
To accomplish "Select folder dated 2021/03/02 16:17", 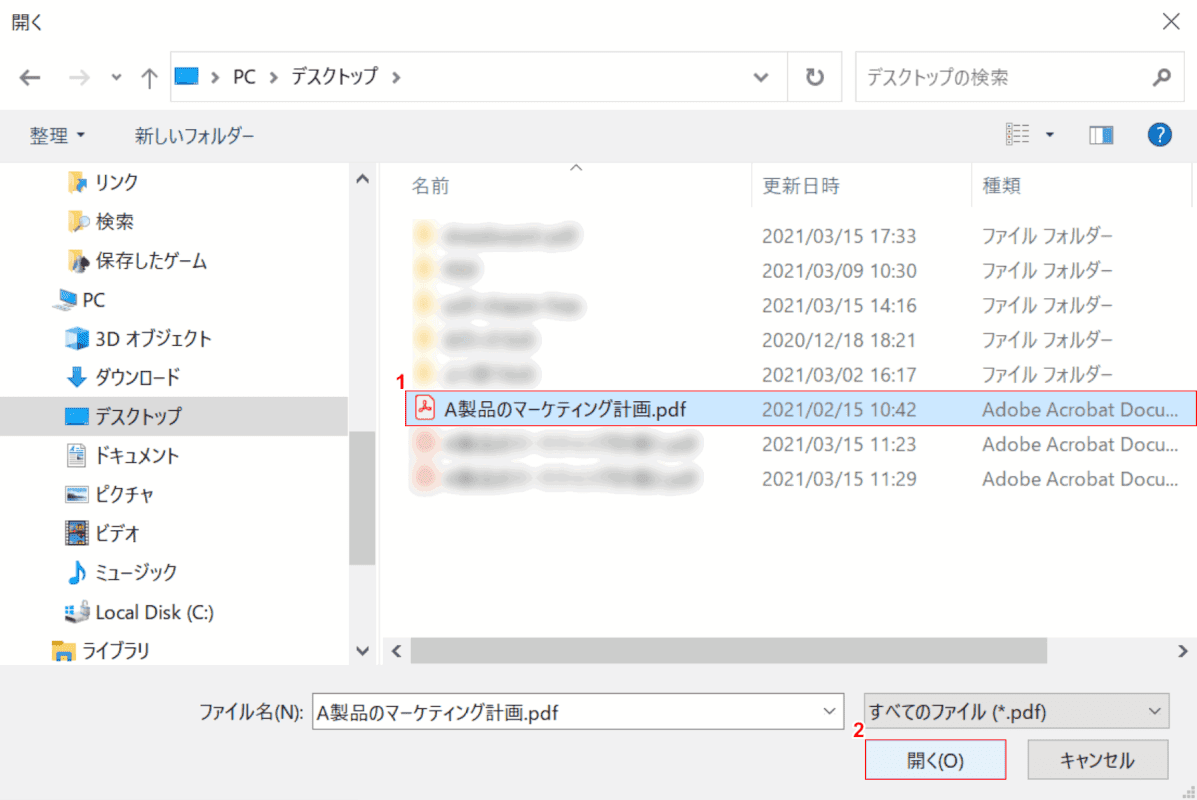I will pos(801,374).
